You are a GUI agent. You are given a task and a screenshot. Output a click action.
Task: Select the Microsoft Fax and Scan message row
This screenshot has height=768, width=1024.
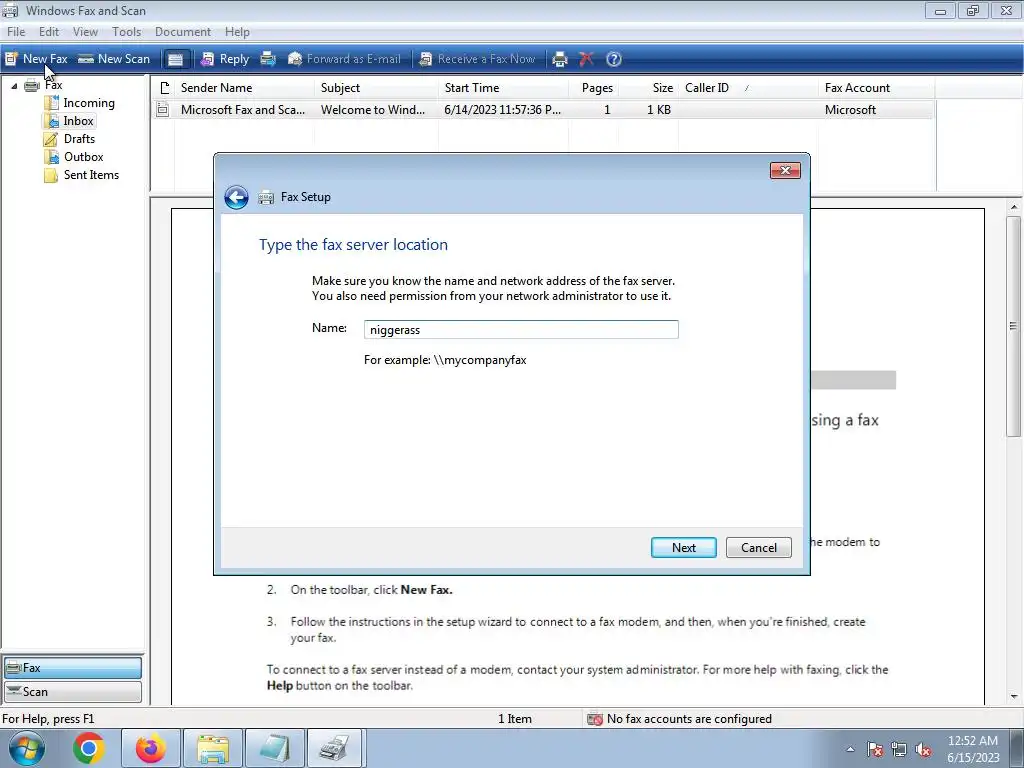(x=543, y=110)
